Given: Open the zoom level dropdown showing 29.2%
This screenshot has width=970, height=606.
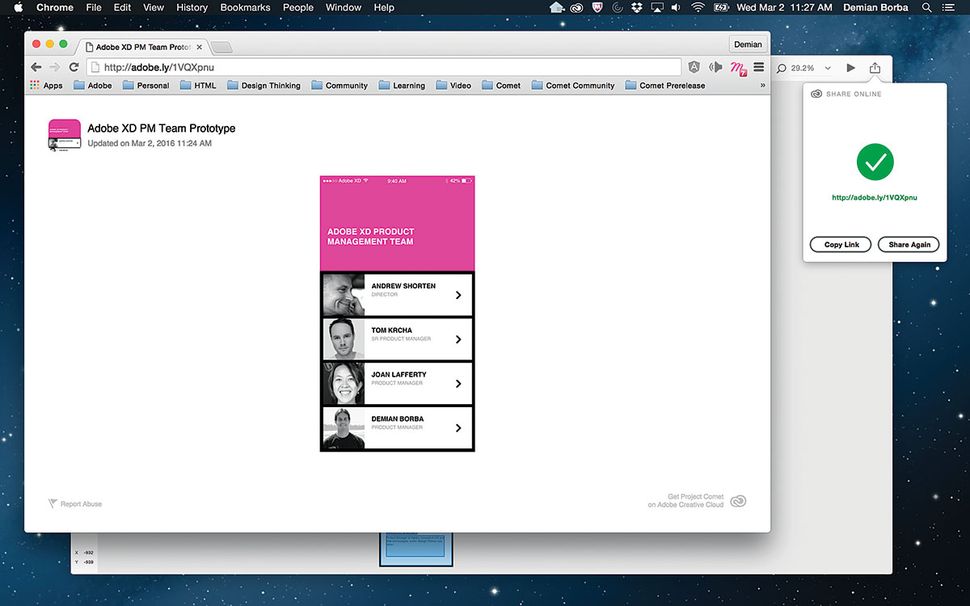Looking at the screenshot, I should coord(827,68).
